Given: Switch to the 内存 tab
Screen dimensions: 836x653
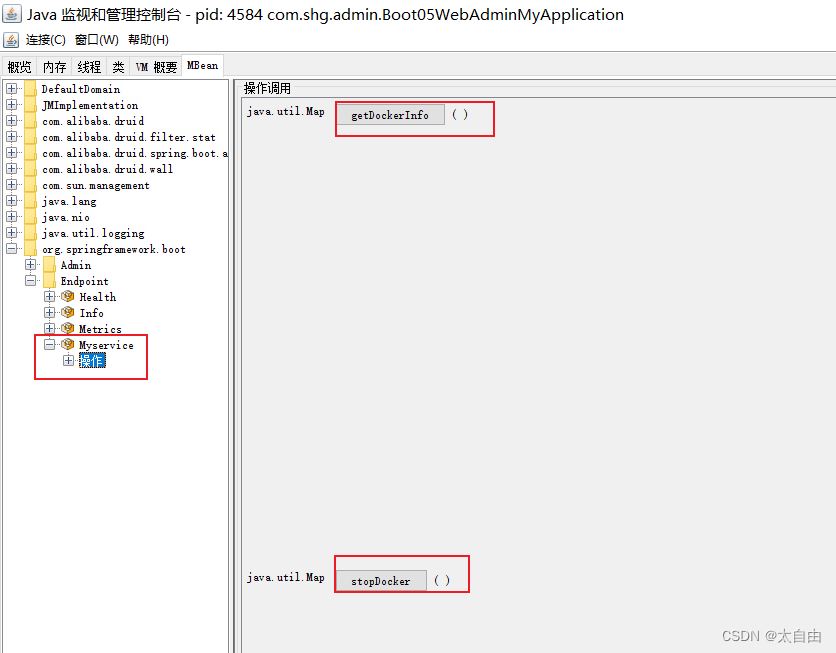Looking at the screenshot, I should pos(54,65).
